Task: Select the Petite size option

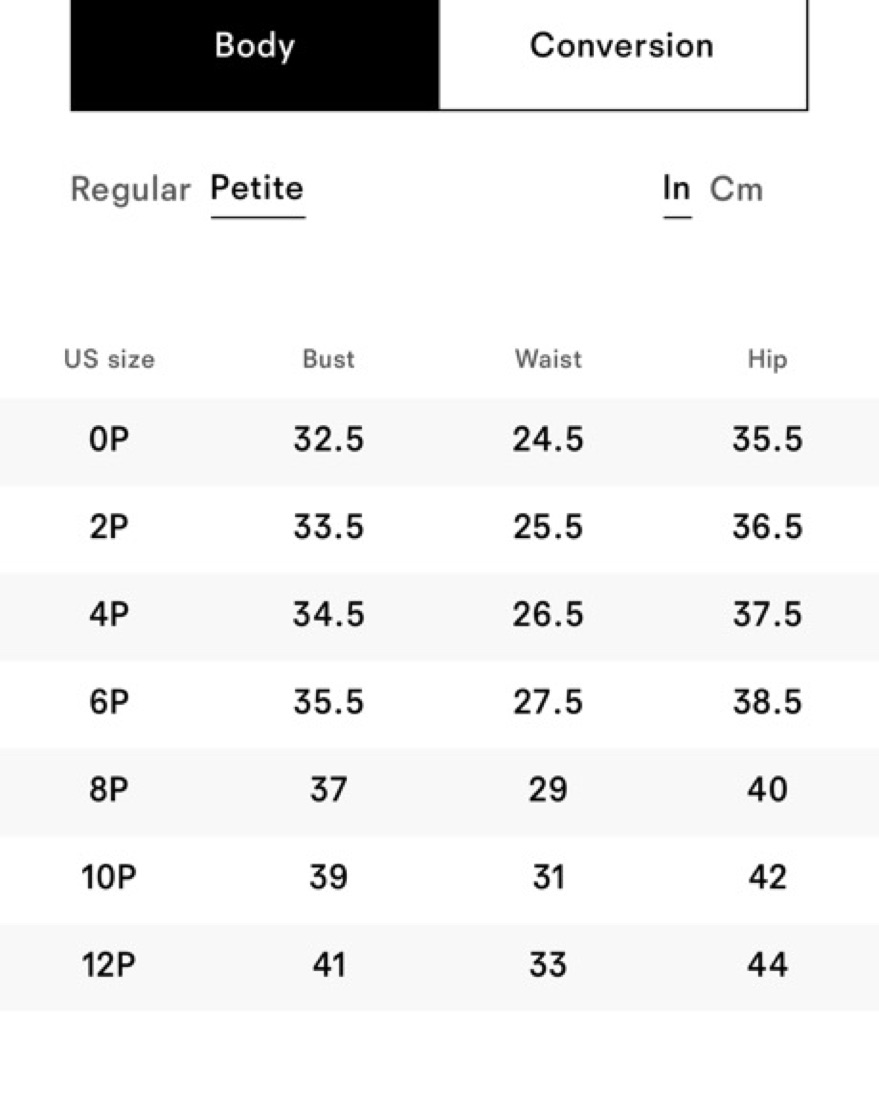Action: tap(257, 188)
